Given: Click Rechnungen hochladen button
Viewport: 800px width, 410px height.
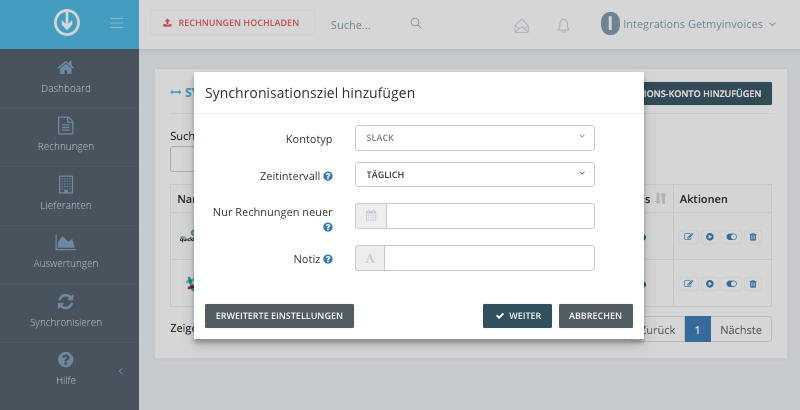Looking at the screenshot, I should (232, 23).
